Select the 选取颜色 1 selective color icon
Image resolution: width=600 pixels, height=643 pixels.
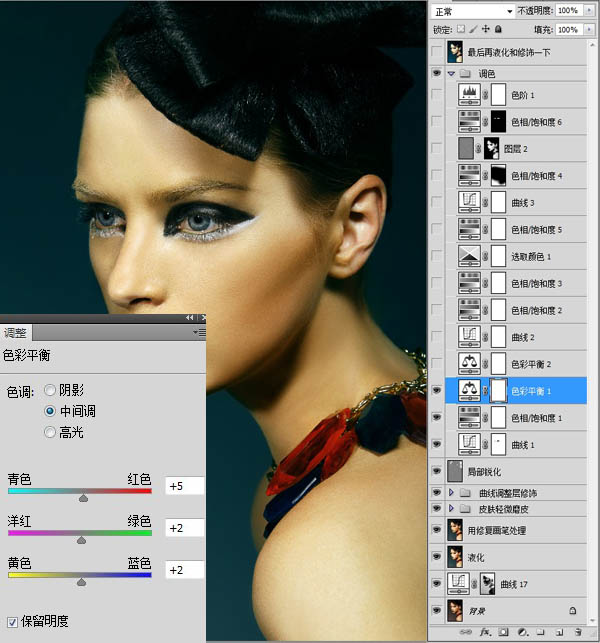tap(469, 256)
